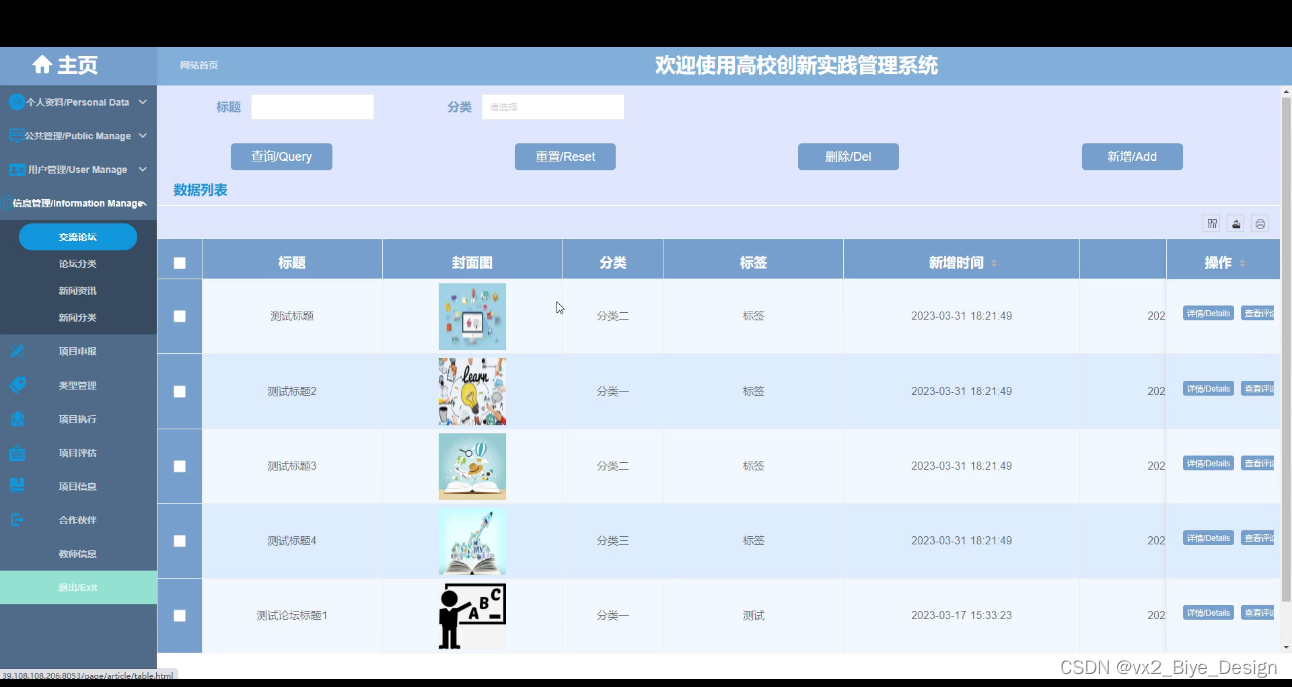This screenshot has width=1292, height=687.
Task: Check the row for 测试论坛标题1
Action: tap(180, 616)
